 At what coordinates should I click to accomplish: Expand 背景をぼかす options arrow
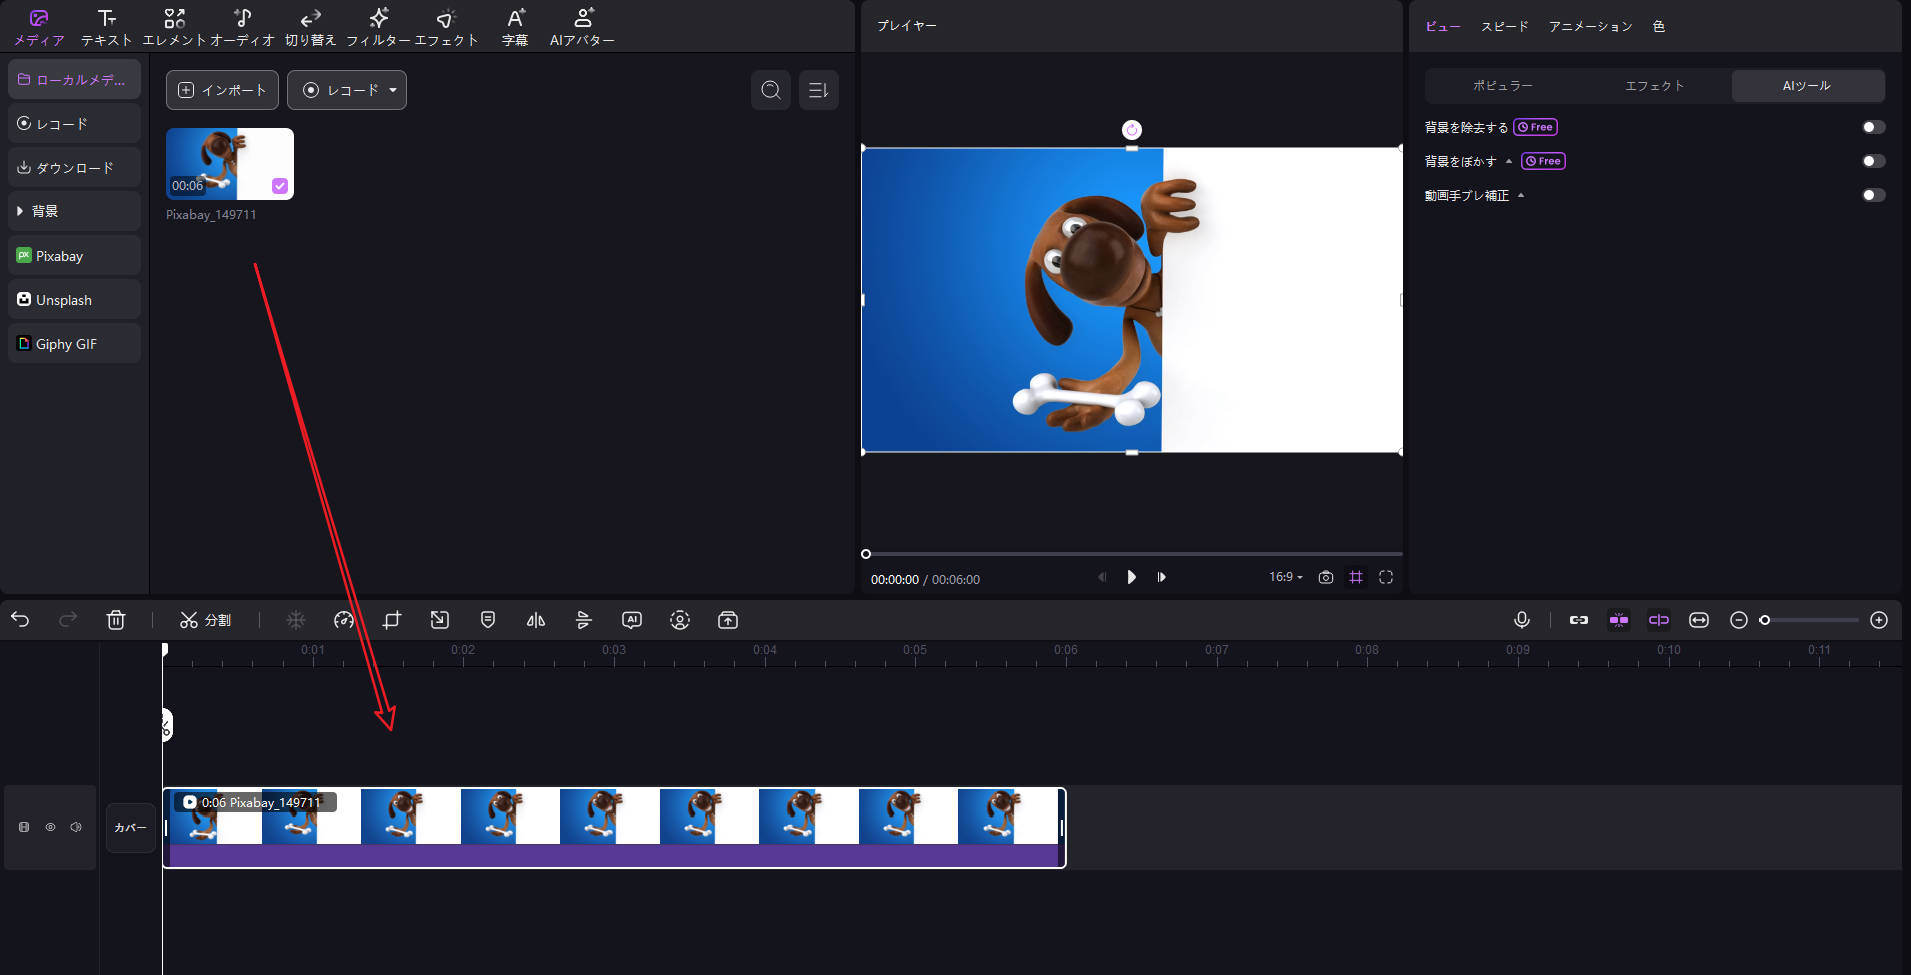coord(1509,161)
